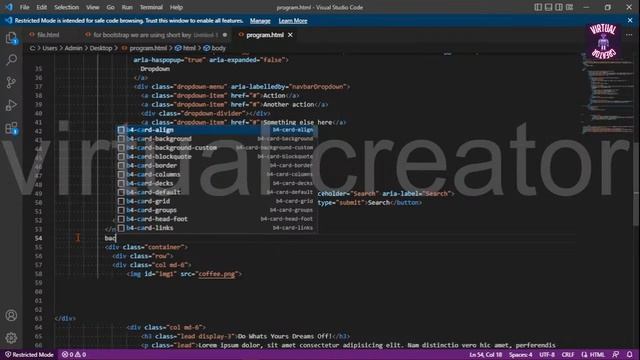Select the program.html editor tab

coord(265,35)
